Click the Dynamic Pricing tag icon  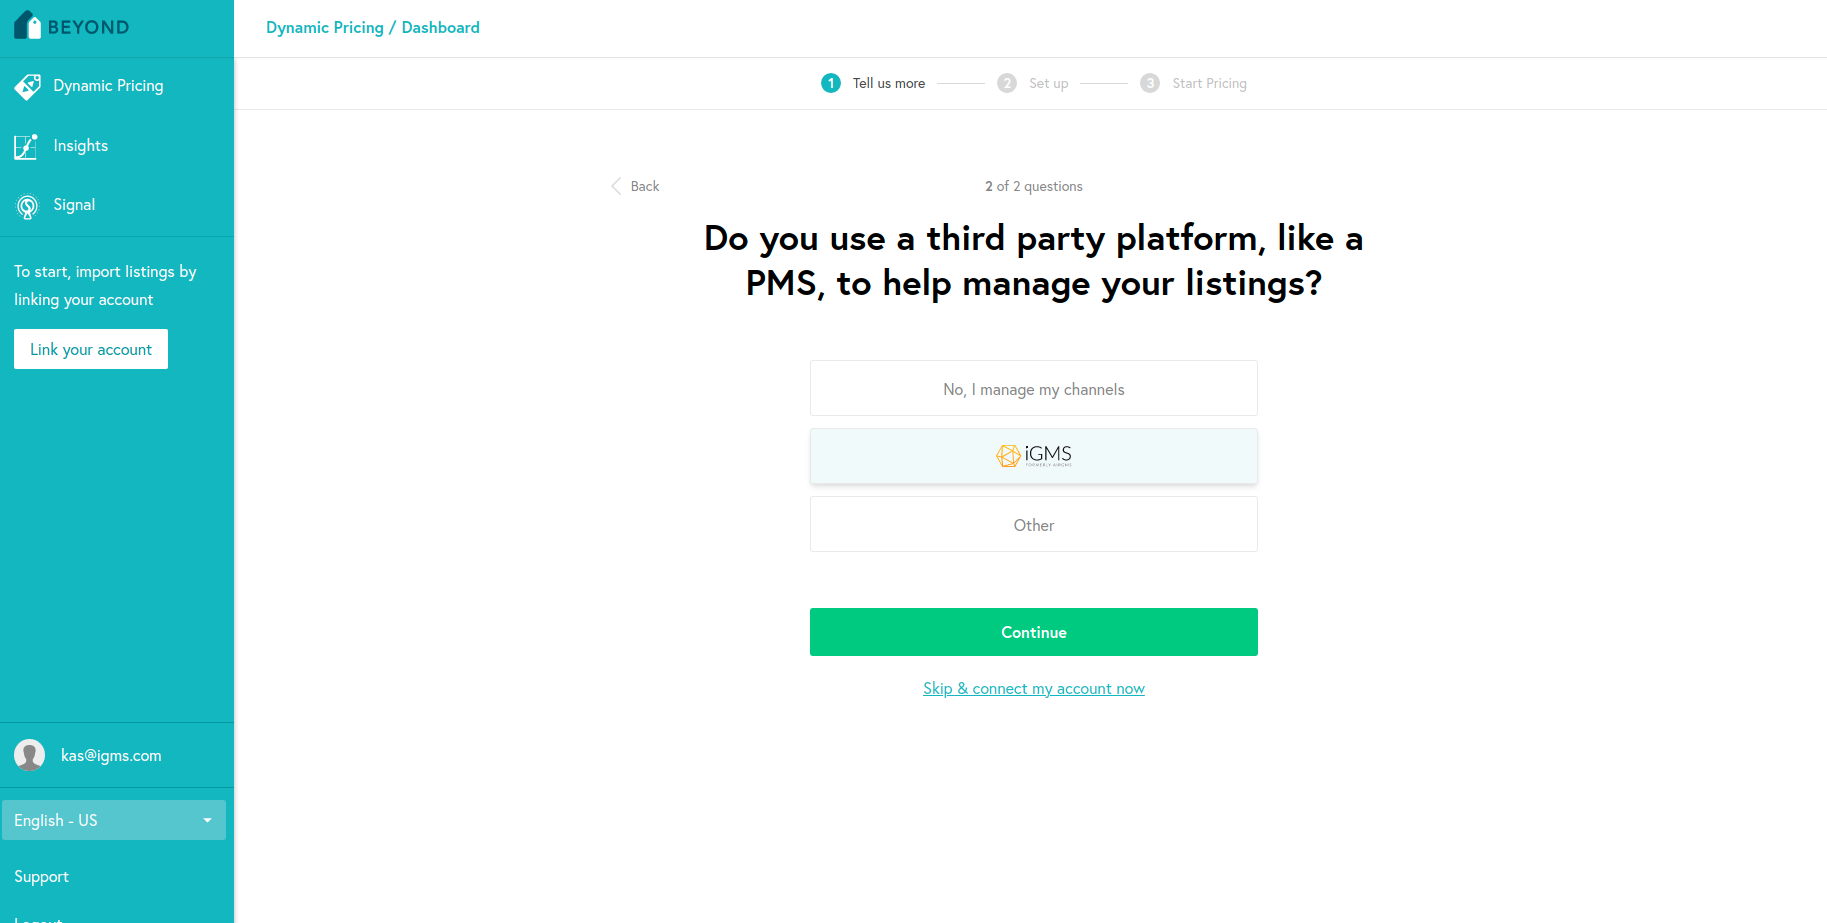tap(28, 87)
